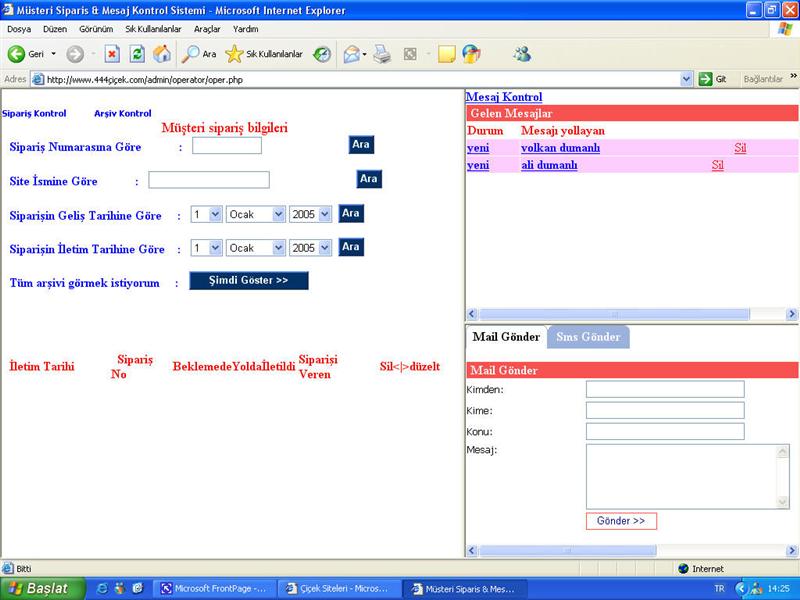The height and width of the screenshot is (600, 800).
Task: Click the Forward navigation arrow icon
Action: (x=75, y=54)
